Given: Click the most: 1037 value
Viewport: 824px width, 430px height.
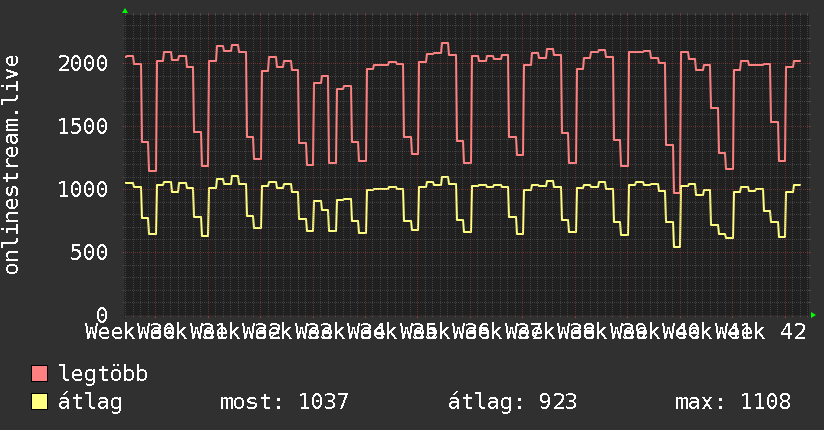Looking at the screenshot, I should (x=284, y=402).
